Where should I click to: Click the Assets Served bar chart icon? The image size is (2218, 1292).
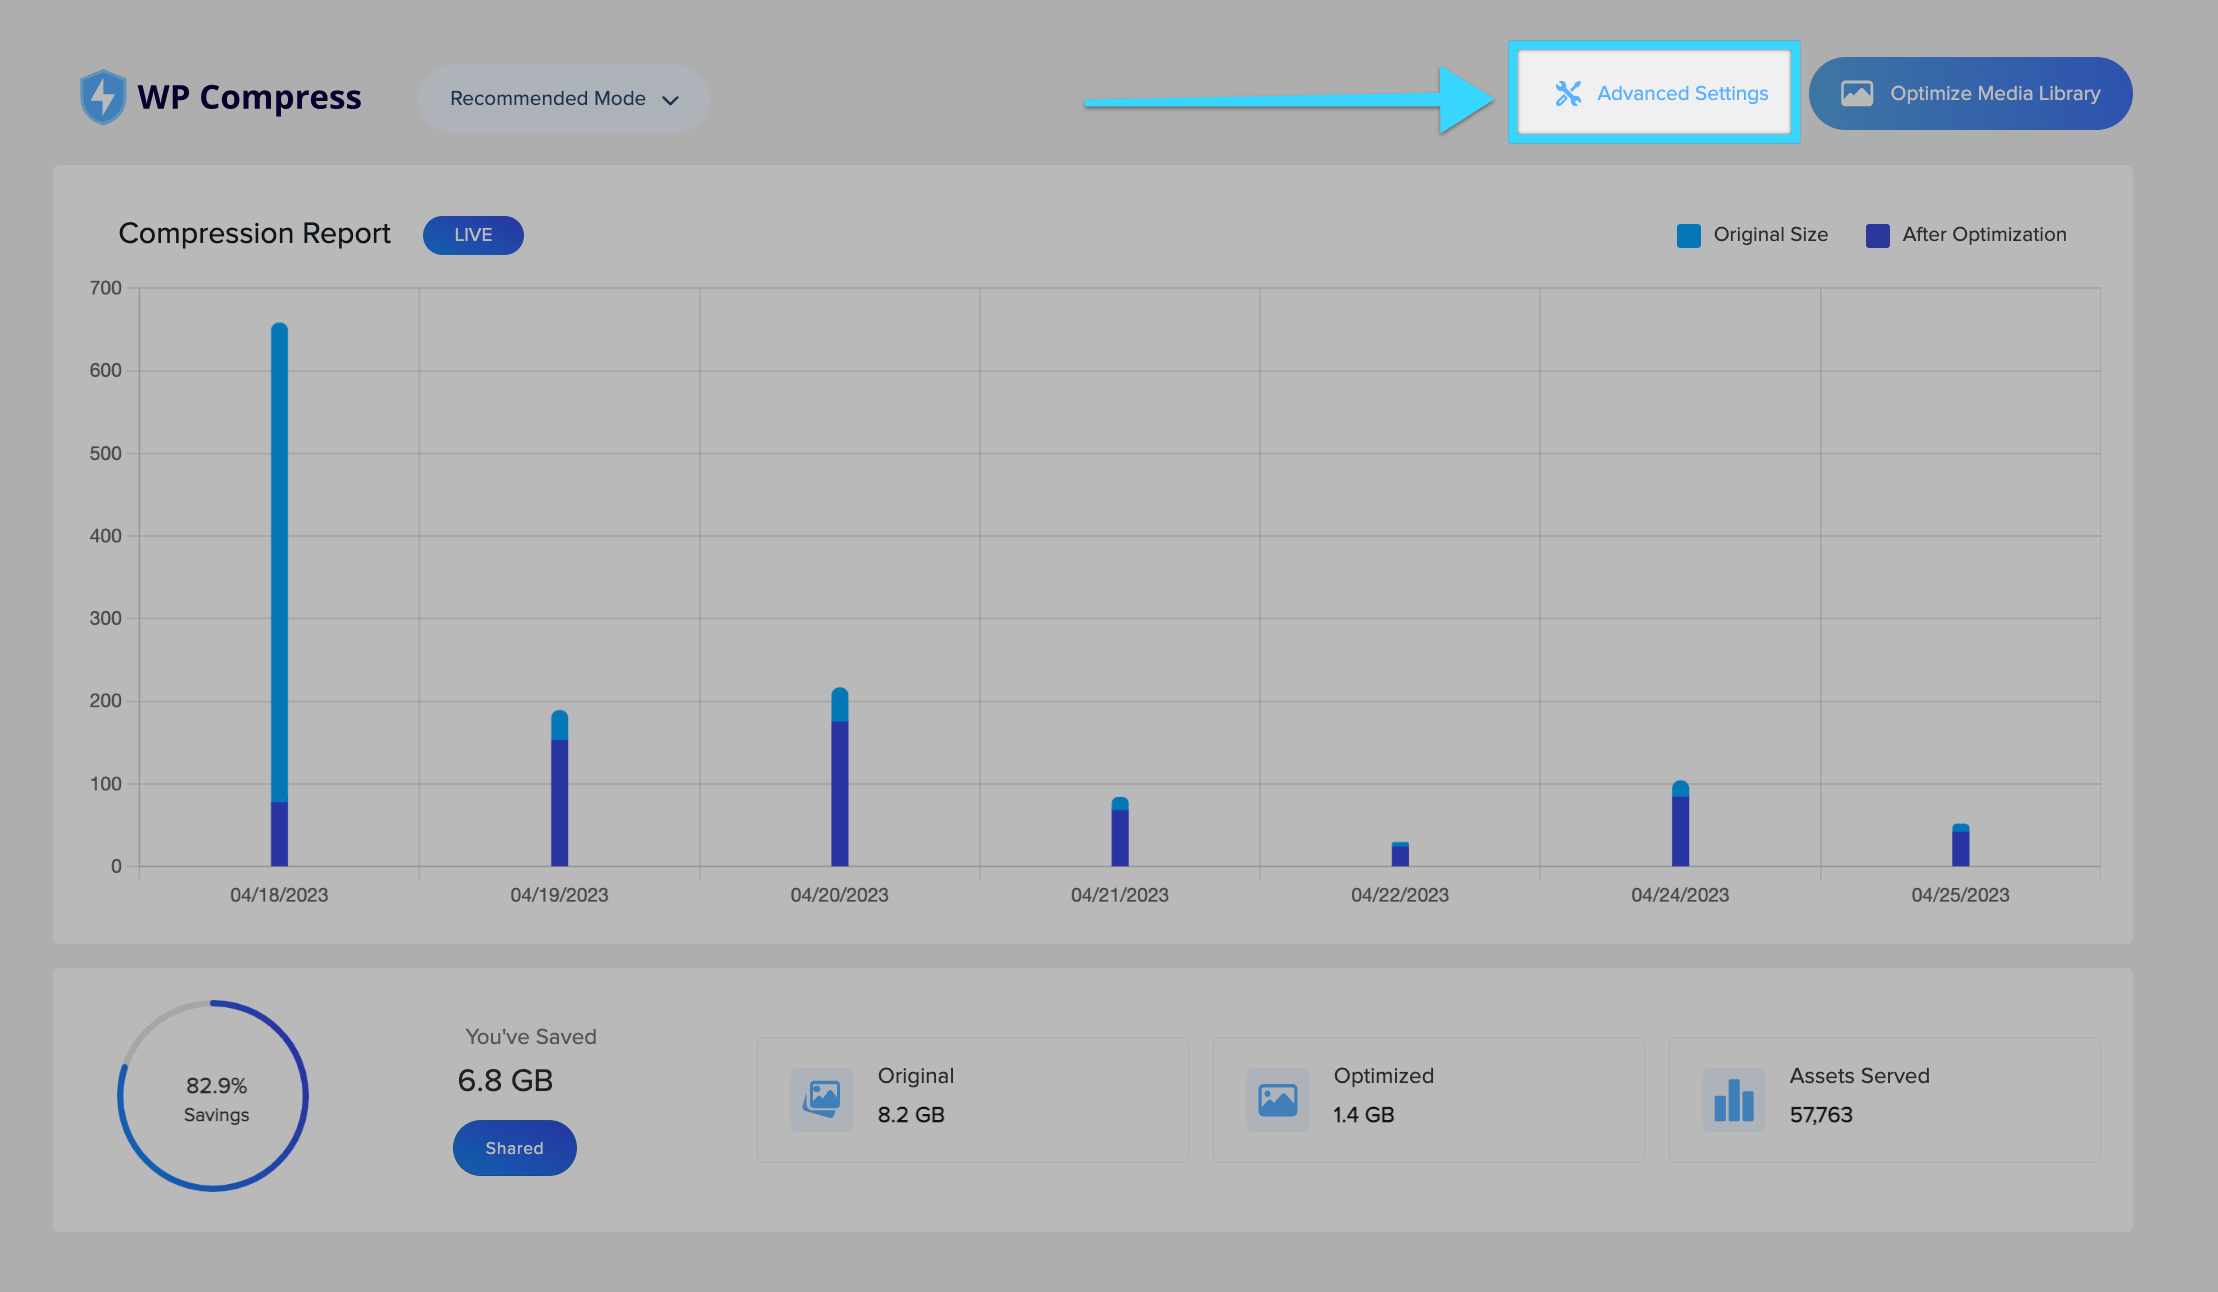tap(1733, 1099)
